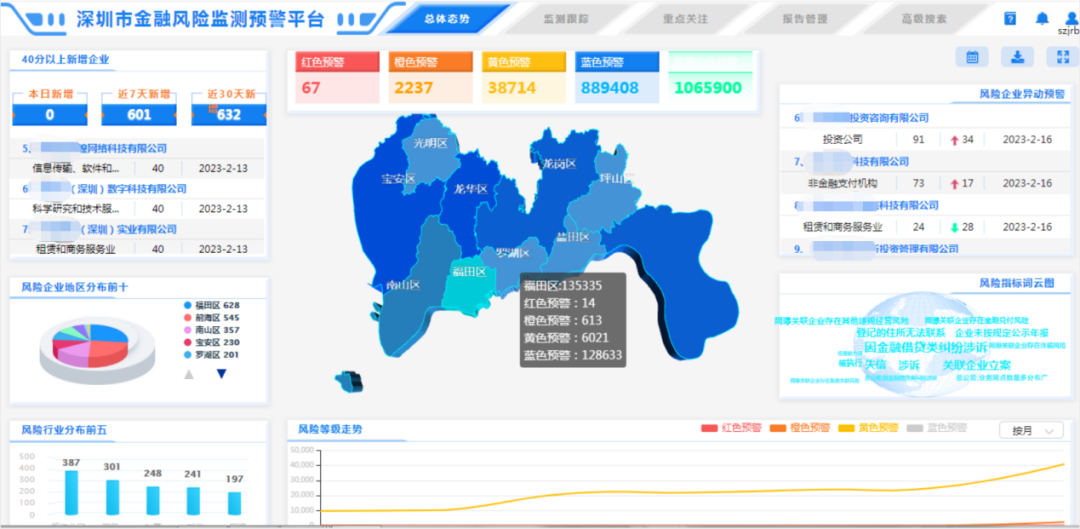Click 科学研究和技术服... row cell
Screen dimensions: 1080x529
point(76,209)
